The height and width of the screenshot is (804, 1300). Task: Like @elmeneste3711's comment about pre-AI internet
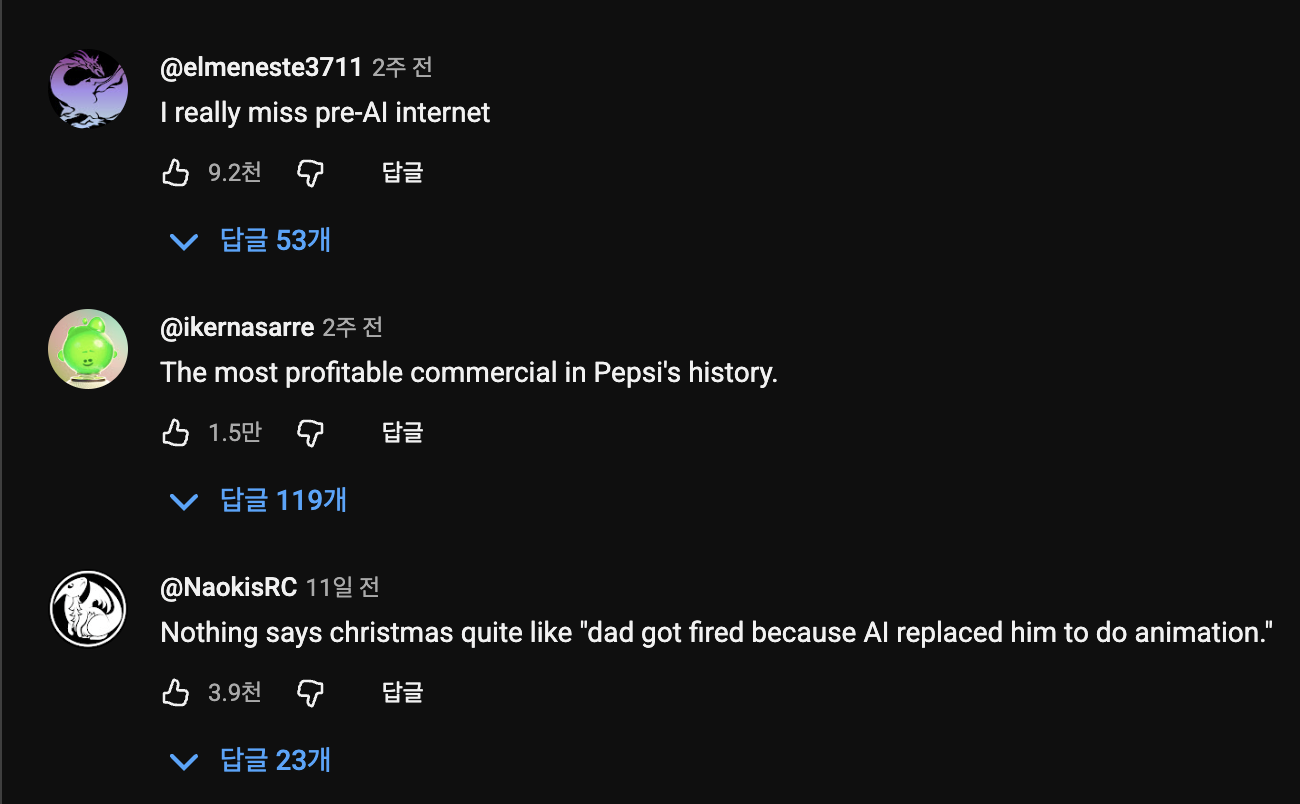point(176,172)
